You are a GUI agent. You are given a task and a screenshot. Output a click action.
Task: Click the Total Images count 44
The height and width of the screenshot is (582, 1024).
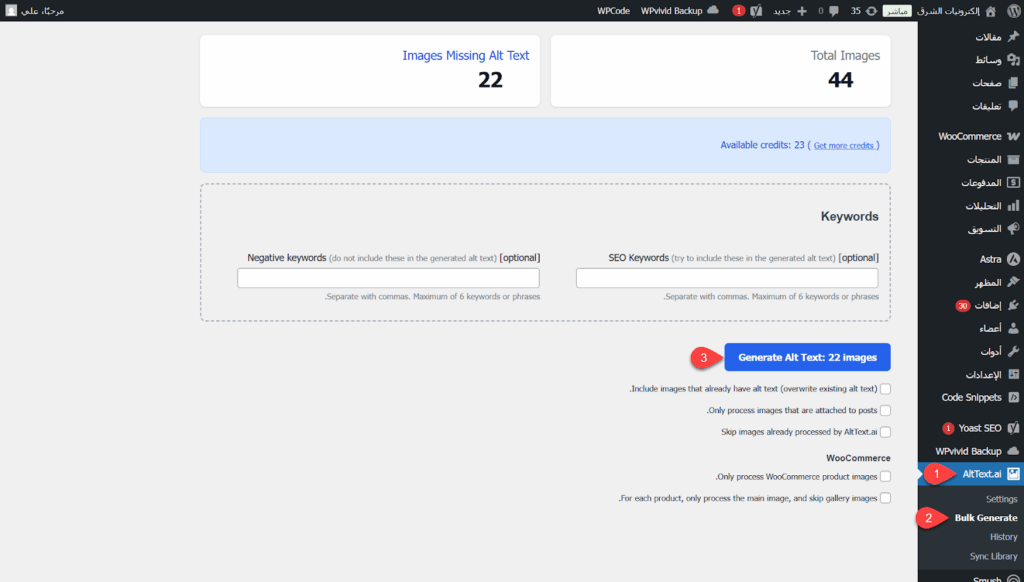(x=840, y=80)
